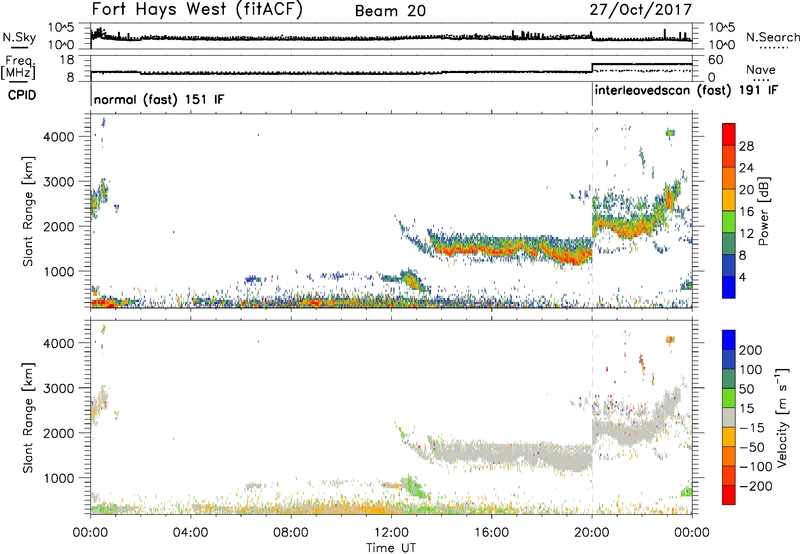Click the '28' label on Power colorbar

coord(746,146)
